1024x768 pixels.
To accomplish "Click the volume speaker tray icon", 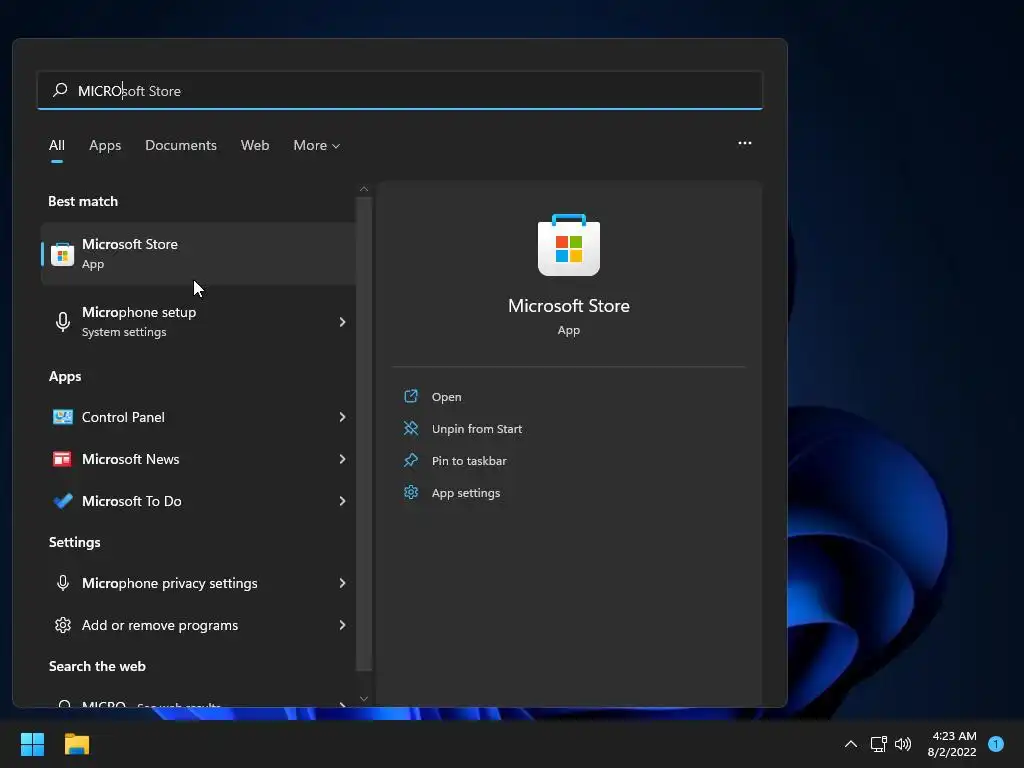I will pos(903,744).
